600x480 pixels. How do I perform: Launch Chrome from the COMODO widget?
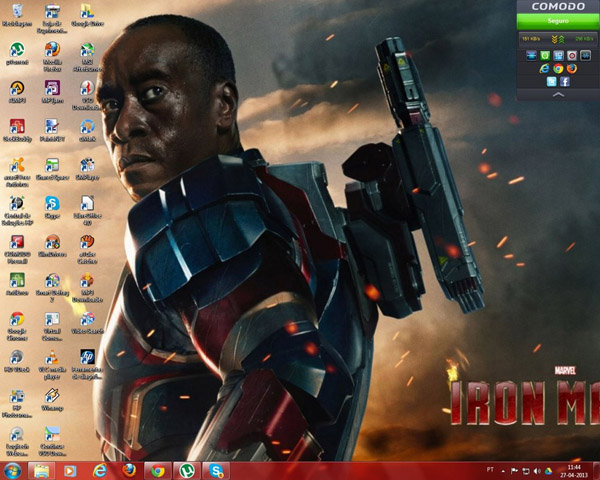tap(558, 68)
